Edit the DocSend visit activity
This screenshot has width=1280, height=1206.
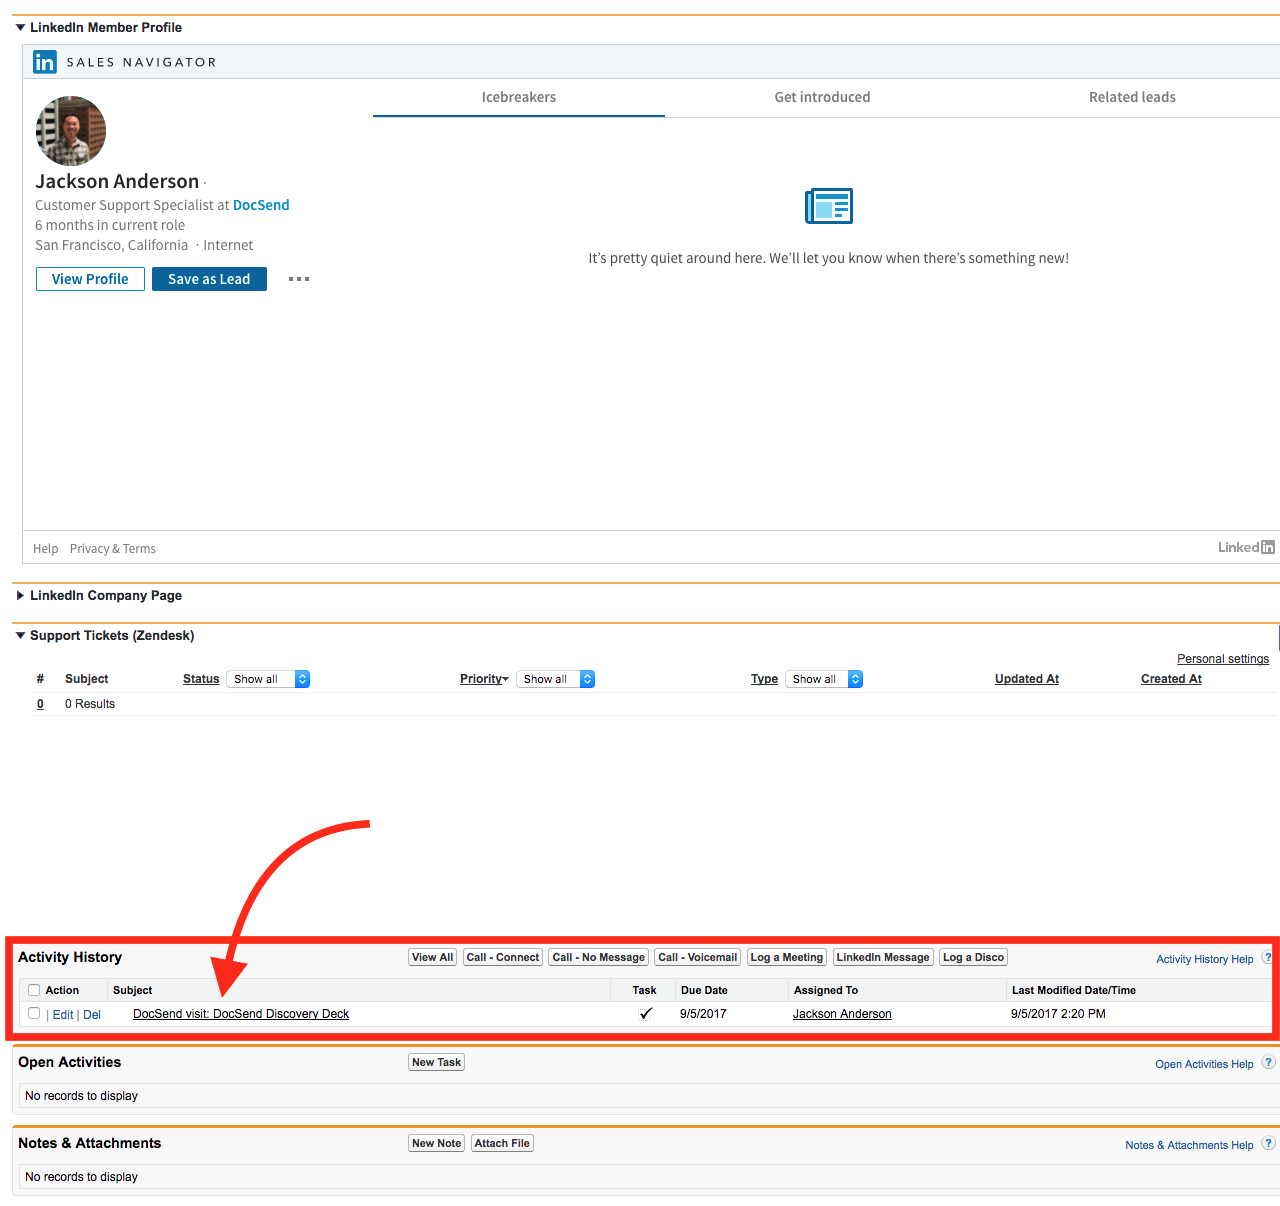[63, 1015]
